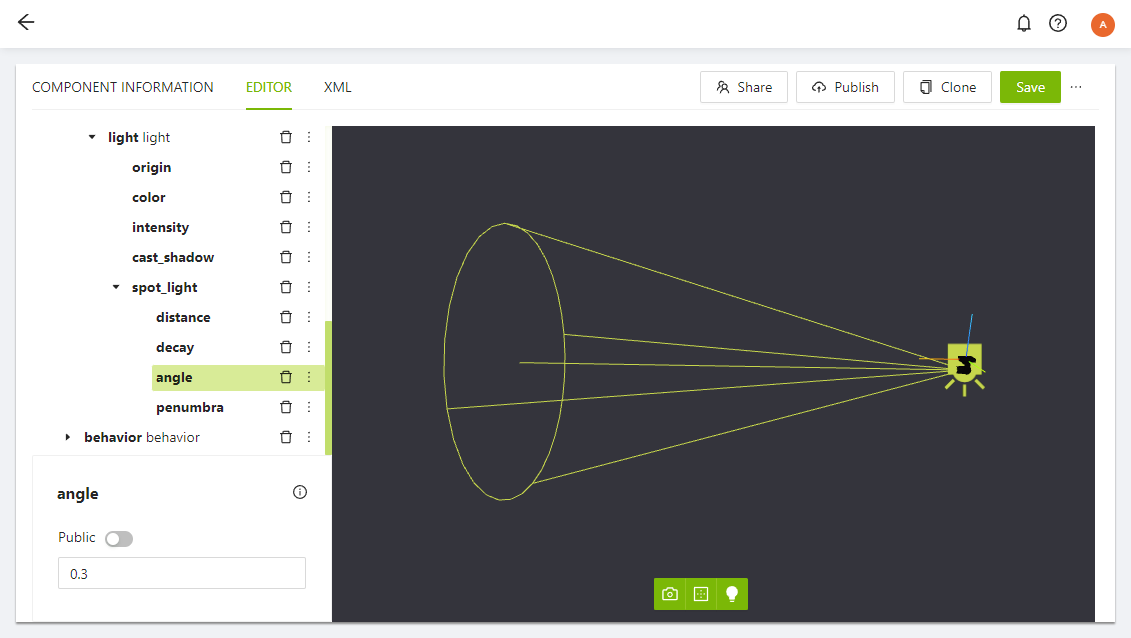Click the camera screenshot icon in viewport
This screenshot has width=1131, height=638.
669,593
